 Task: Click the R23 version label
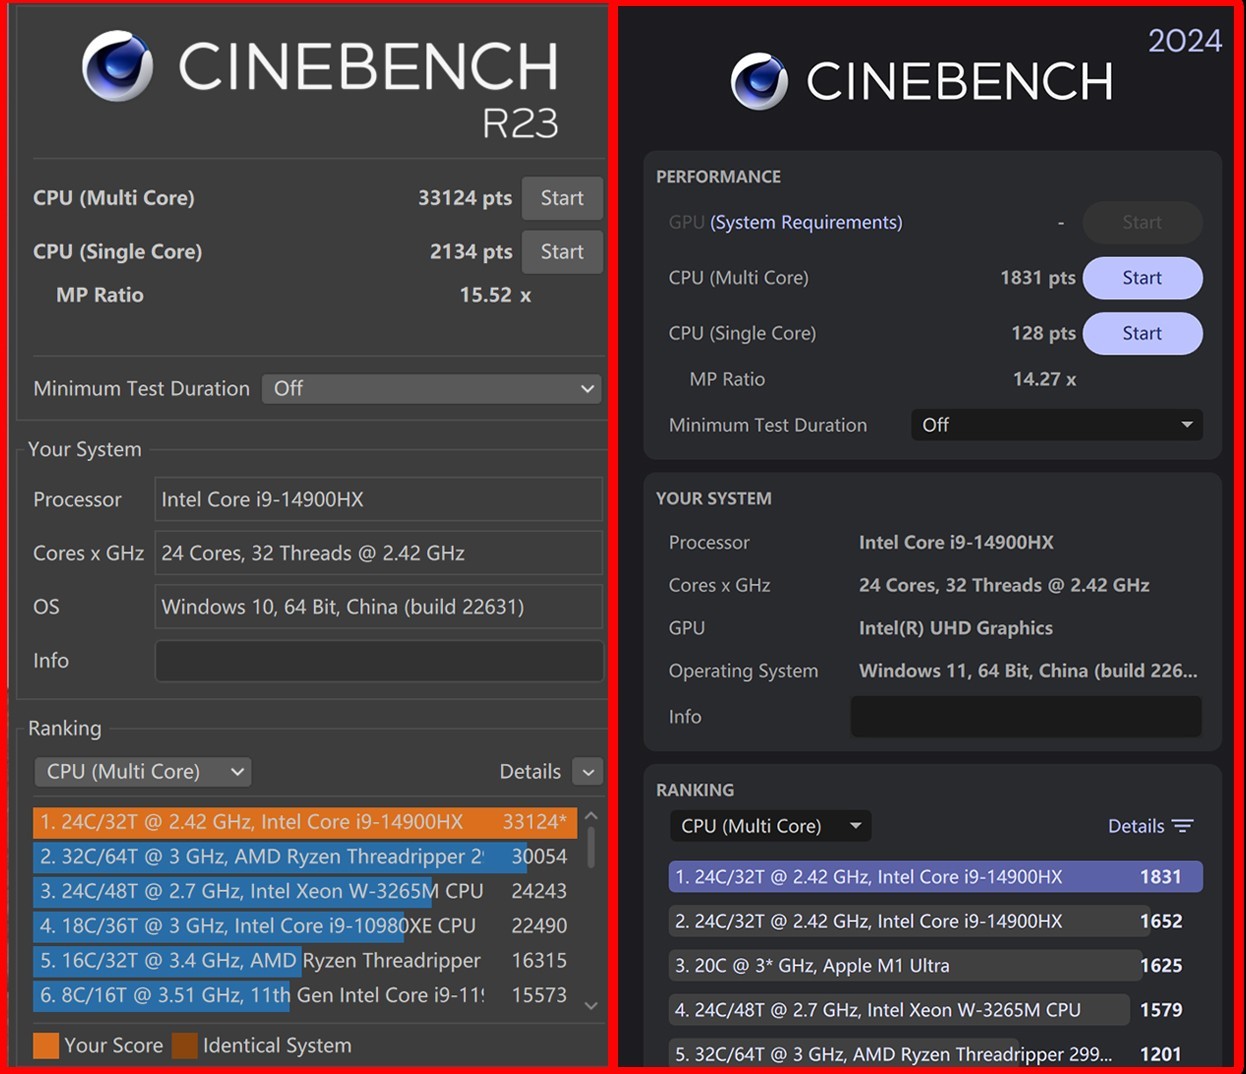pos(520,123)
